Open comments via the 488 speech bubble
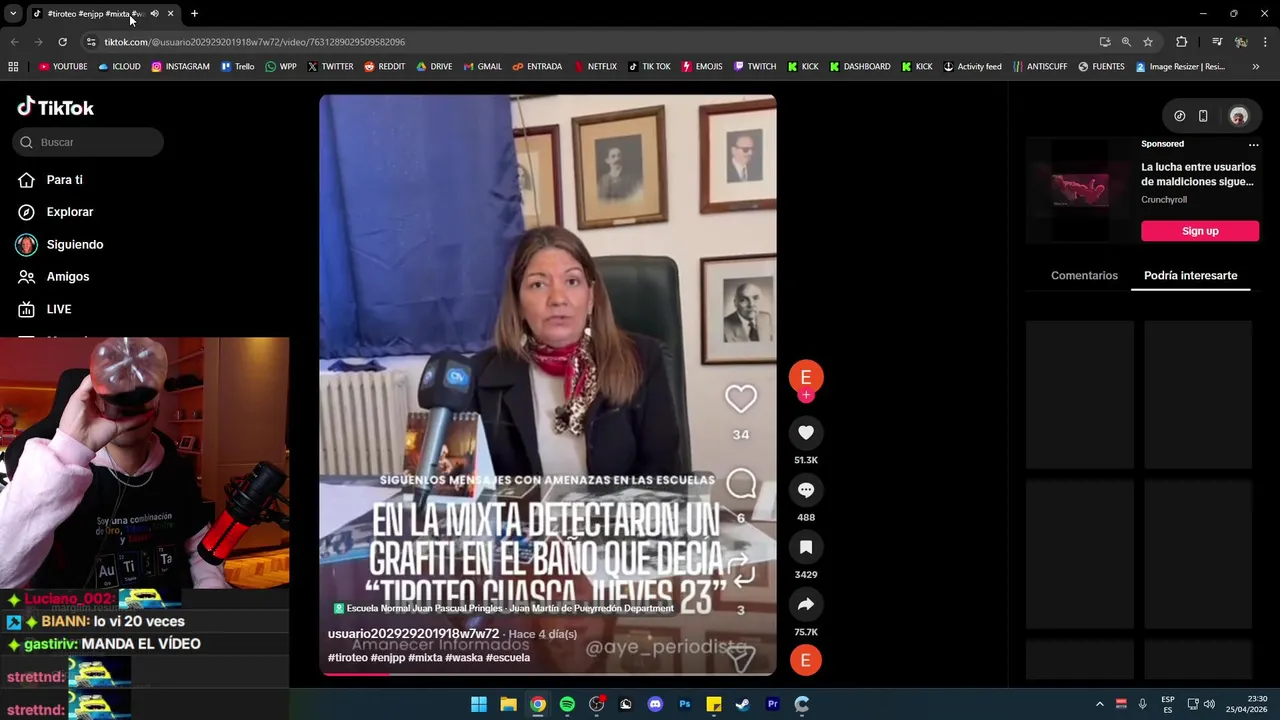 coord(806,490)
